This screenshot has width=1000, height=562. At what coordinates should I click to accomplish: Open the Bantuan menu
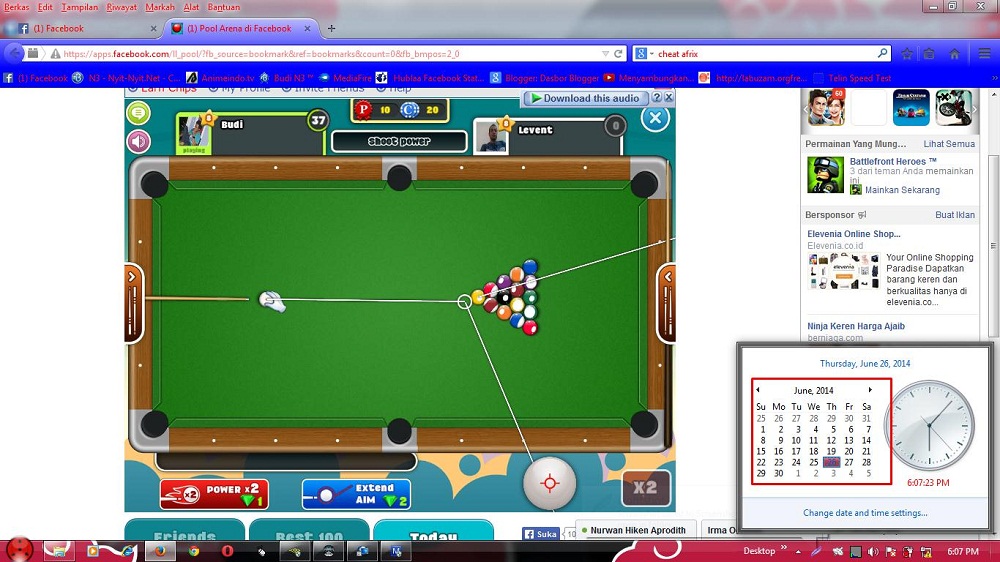pyautogui.click(x=224, y=7)
